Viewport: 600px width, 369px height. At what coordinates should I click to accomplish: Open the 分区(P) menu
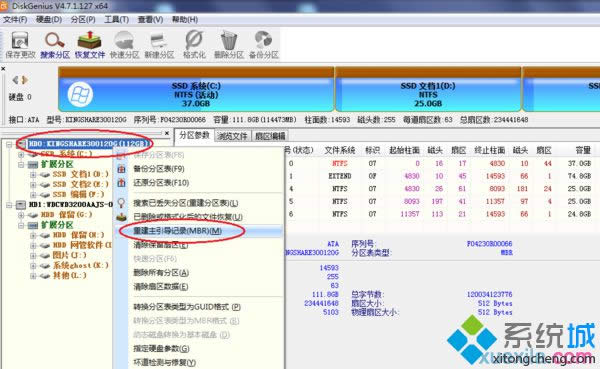pyautogui.click(x=83, y=19)
